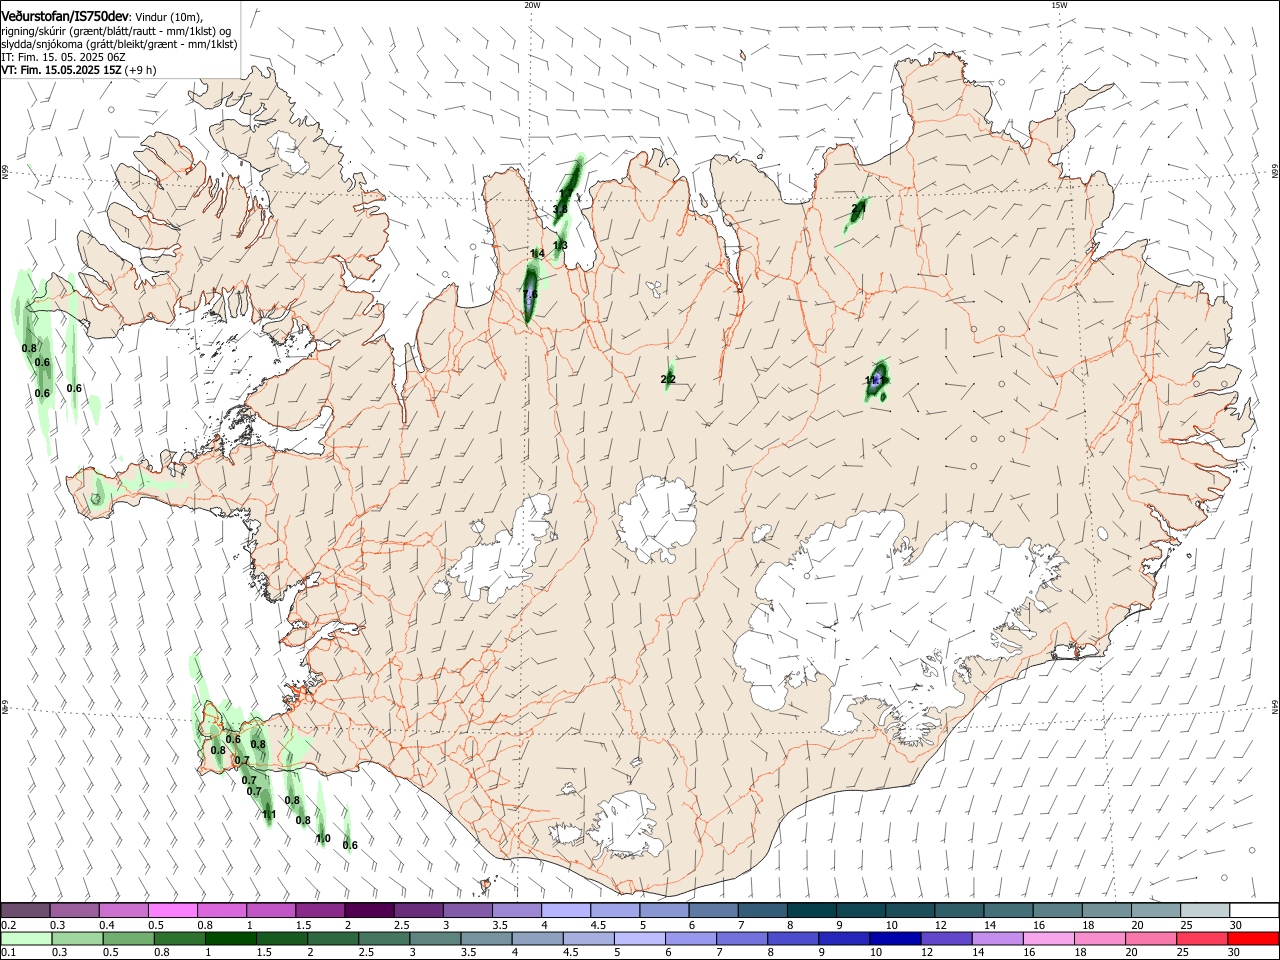Click the 1.4 precipitation value on the map
This screenshot has width=1280, height=960.
(x=537, y=254)
